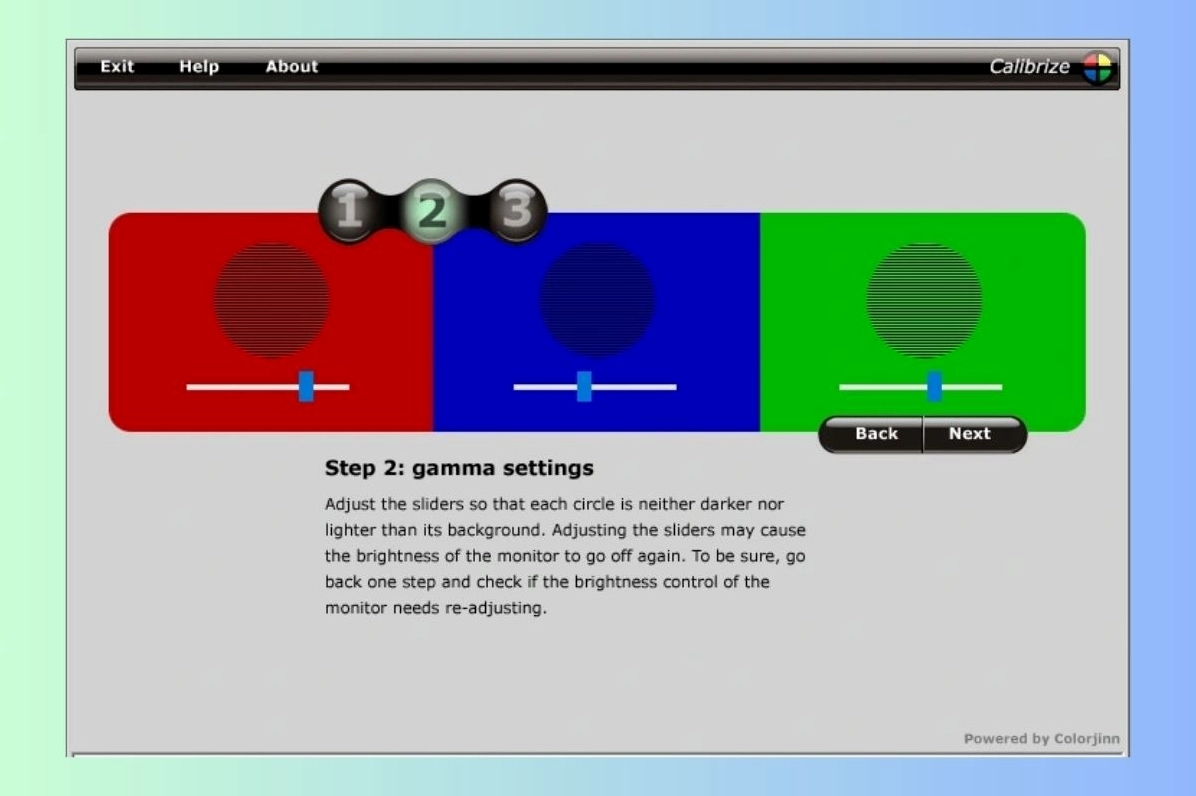Select the highlighted step 2 orb
Image resolution: width=1196 pixels, height=796 pixels.
click(432, 211)
